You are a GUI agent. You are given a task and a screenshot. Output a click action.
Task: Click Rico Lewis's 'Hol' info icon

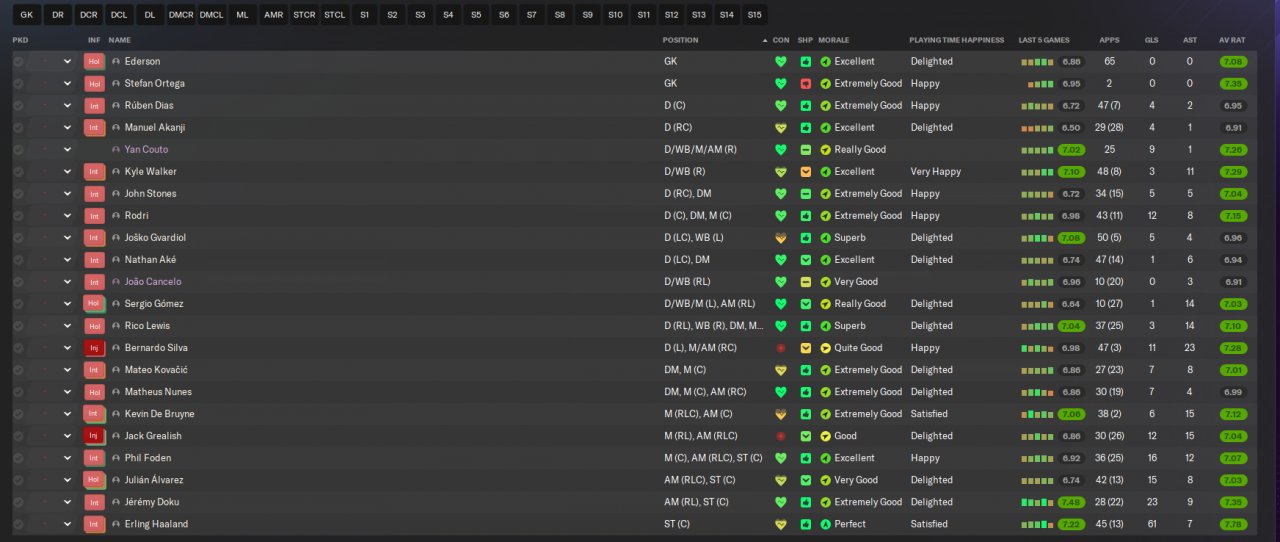tap(94, 326)
